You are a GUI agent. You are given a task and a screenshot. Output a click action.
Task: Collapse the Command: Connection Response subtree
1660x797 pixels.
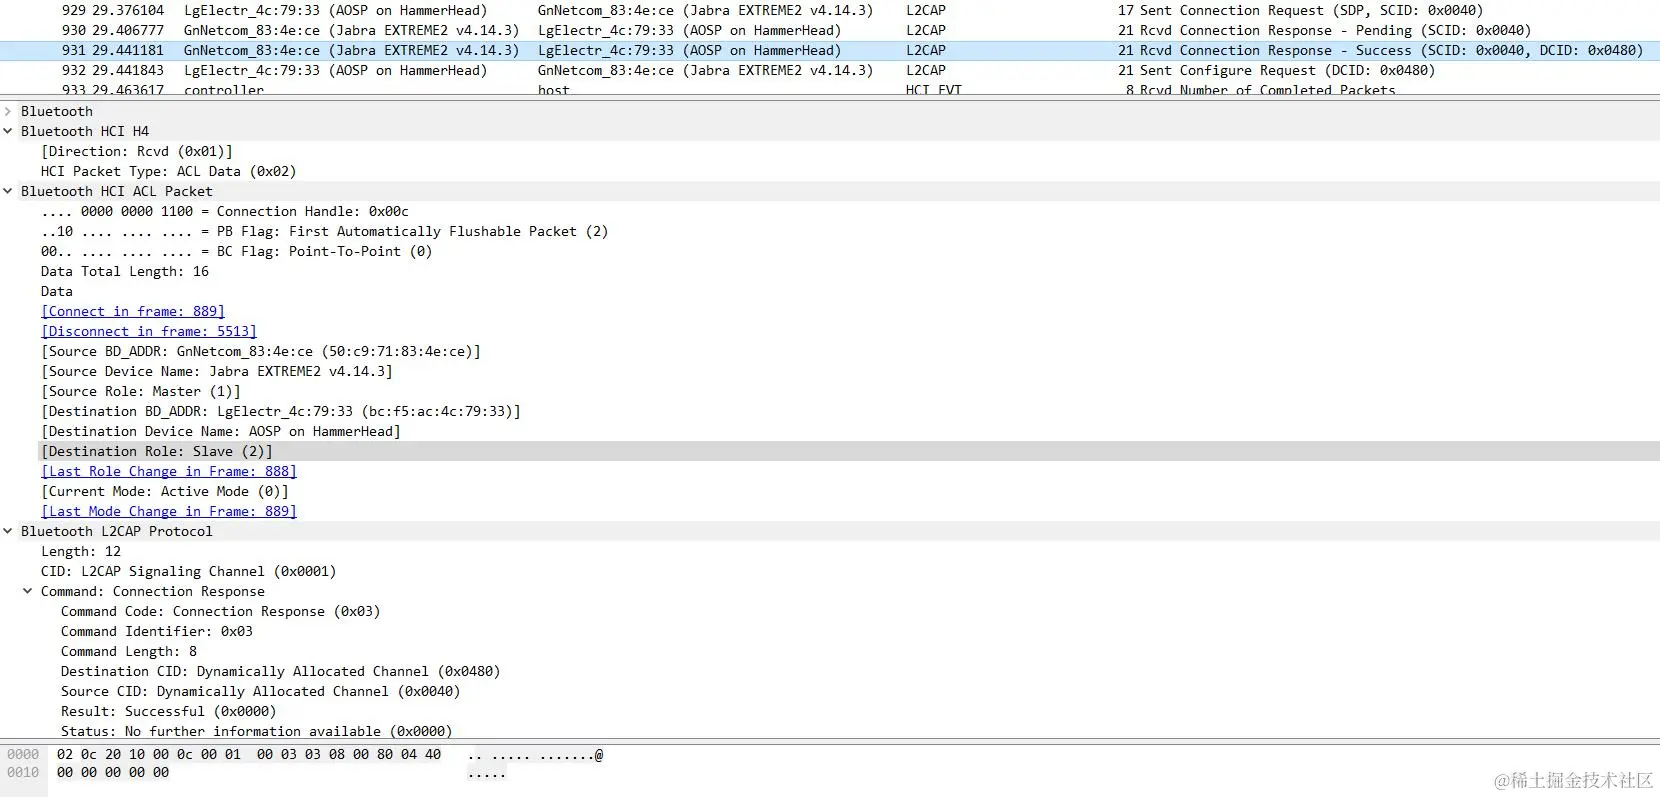coord(28,591)
